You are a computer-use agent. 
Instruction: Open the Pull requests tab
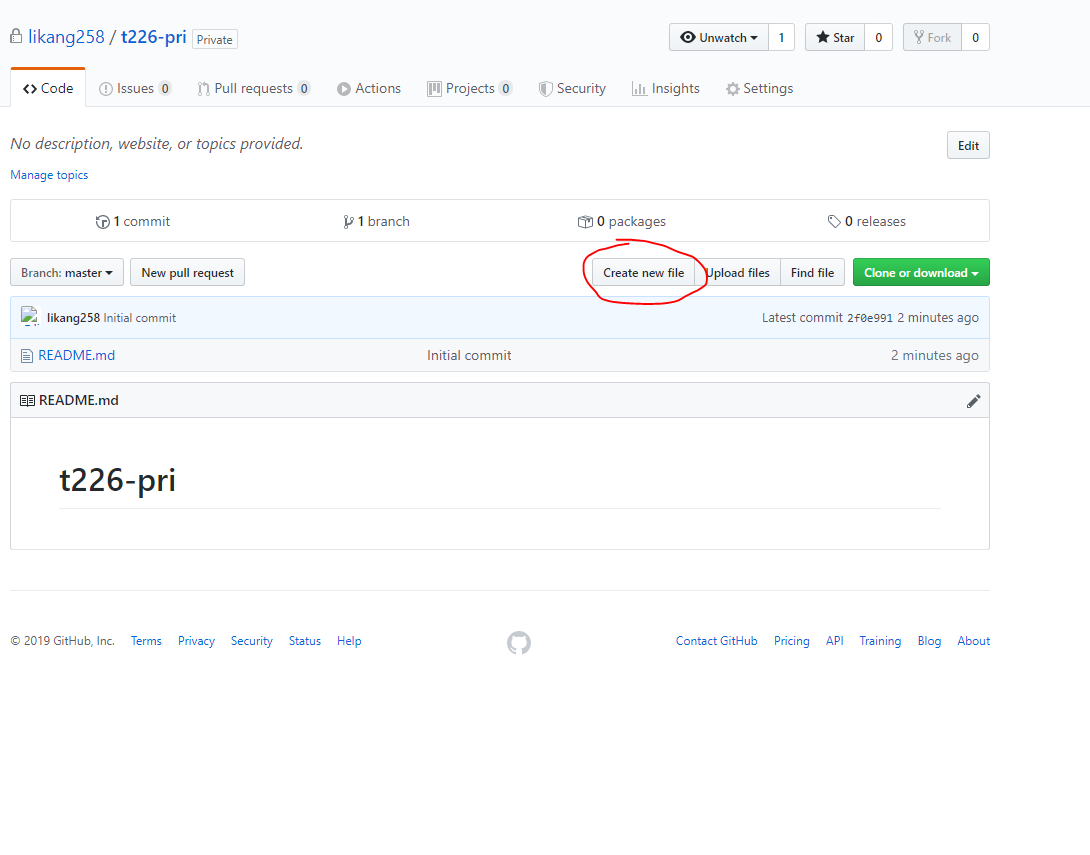point(254,88)
